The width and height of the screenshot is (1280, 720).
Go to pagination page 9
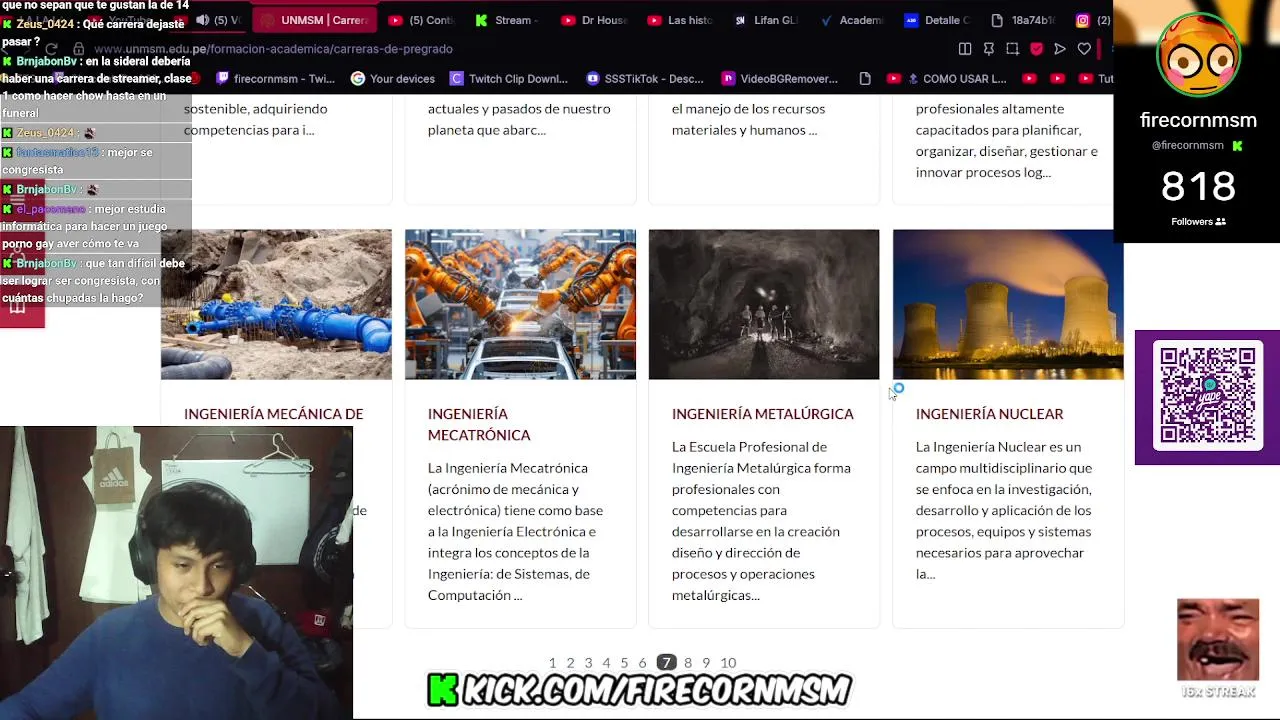click(x=706, y=663)
